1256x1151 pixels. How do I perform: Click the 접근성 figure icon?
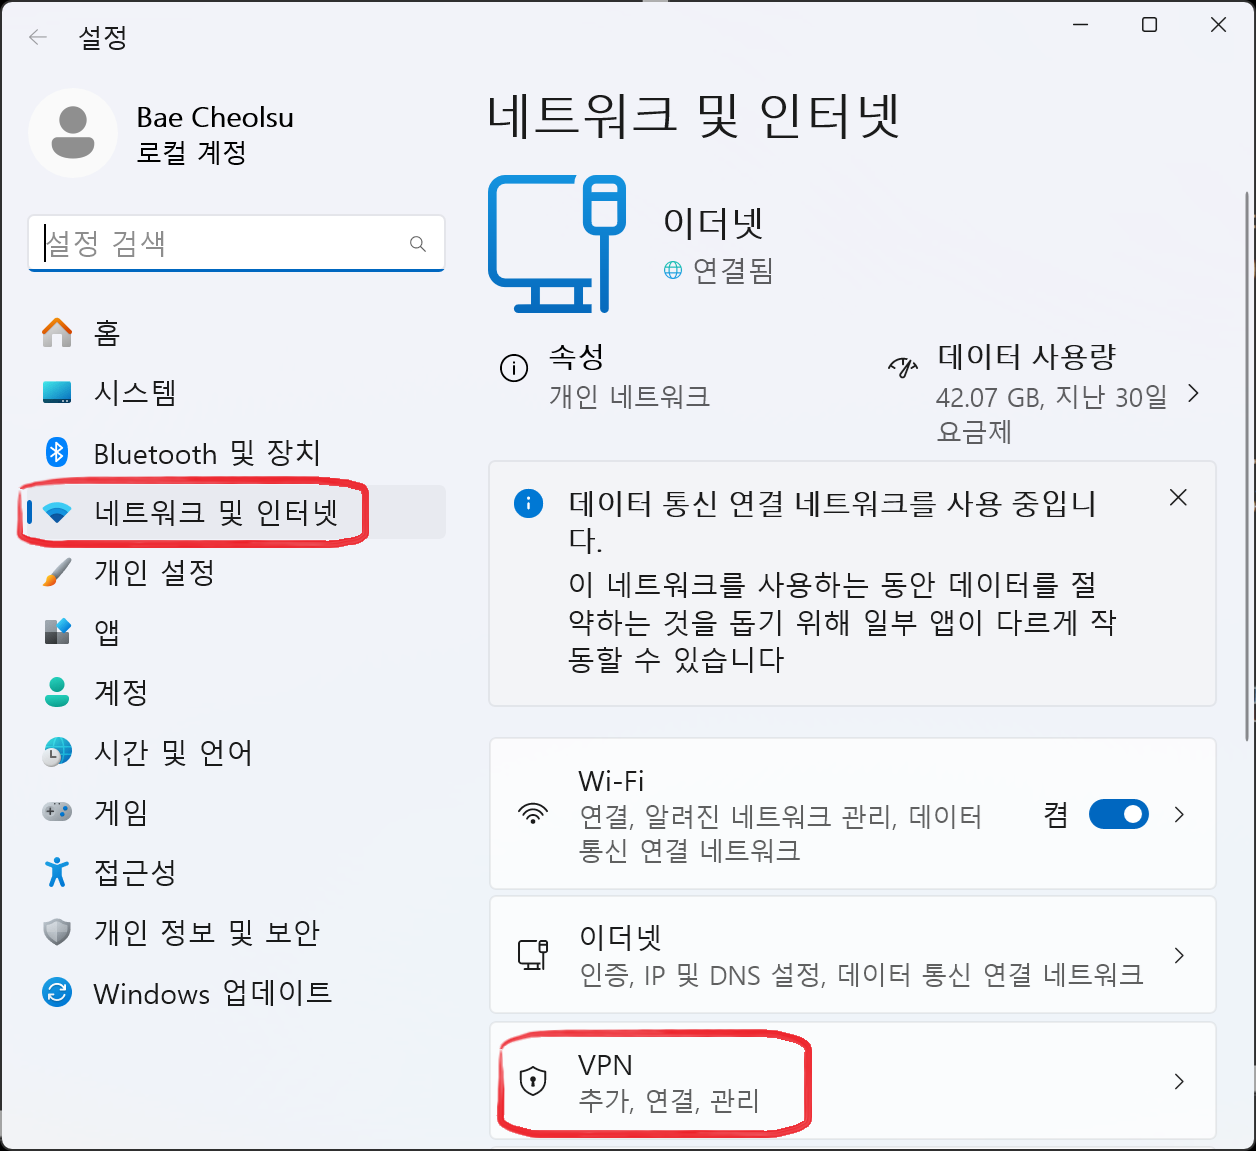57,872
